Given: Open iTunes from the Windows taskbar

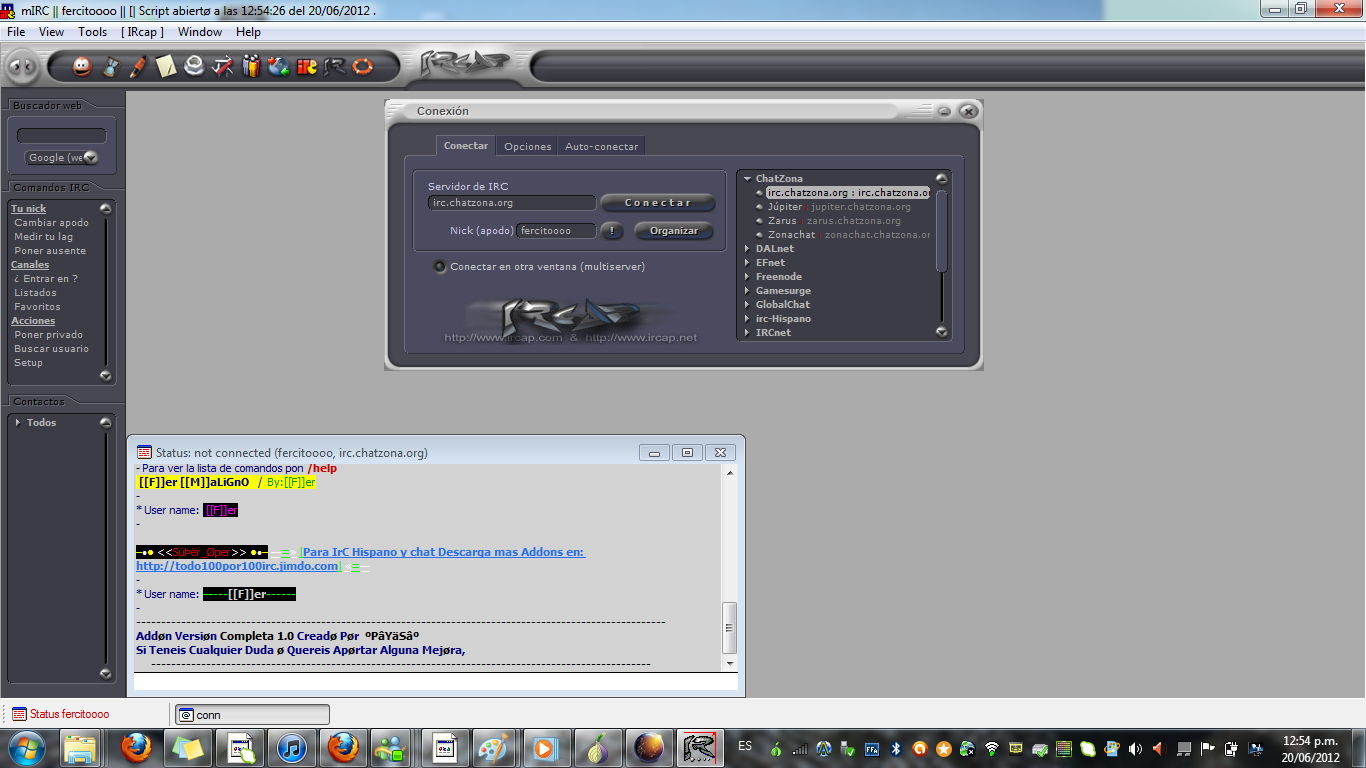Looking at the screenshot, I should click(x=291, y=747).
